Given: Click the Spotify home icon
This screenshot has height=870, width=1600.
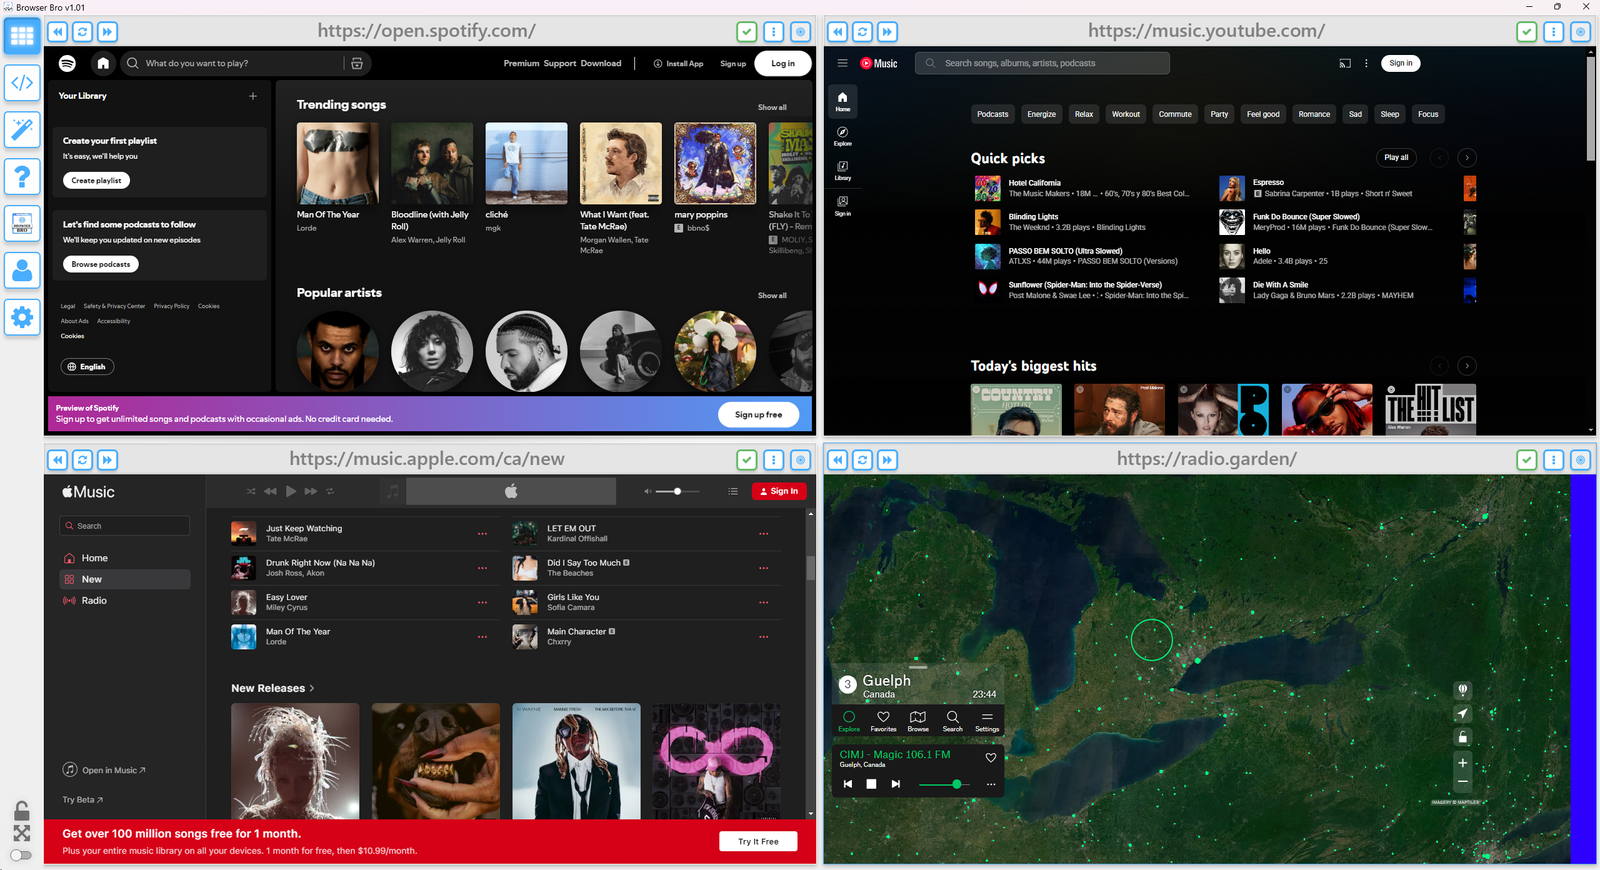Looking at the screenshot, I should 103,63.
